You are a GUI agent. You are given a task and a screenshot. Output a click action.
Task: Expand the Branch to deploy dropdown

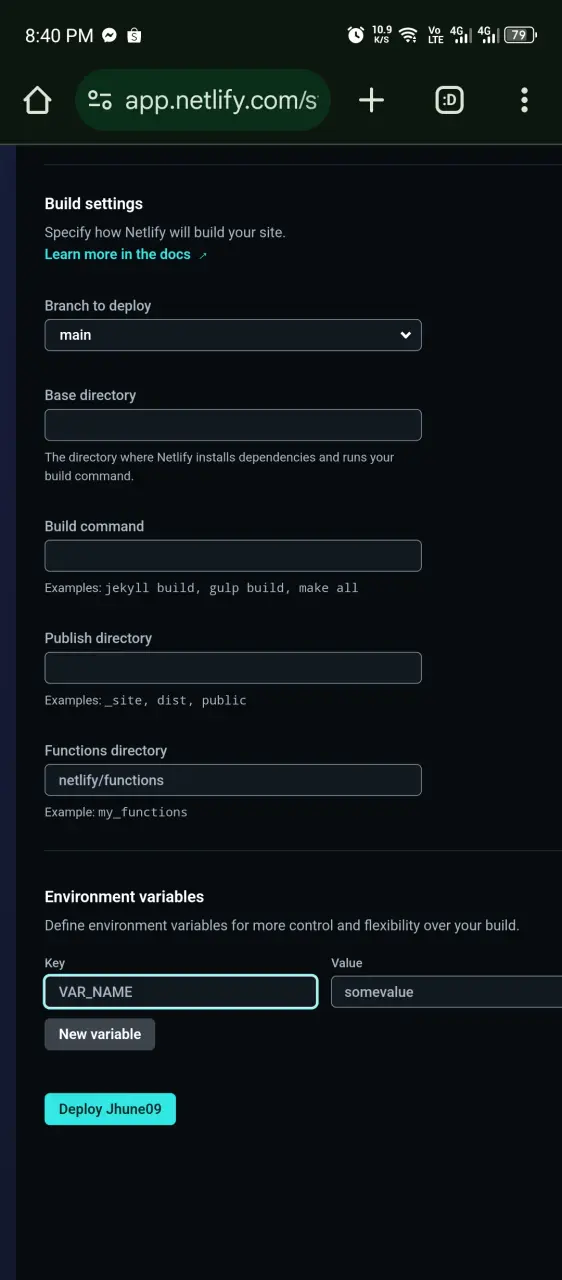pos(233,335)
